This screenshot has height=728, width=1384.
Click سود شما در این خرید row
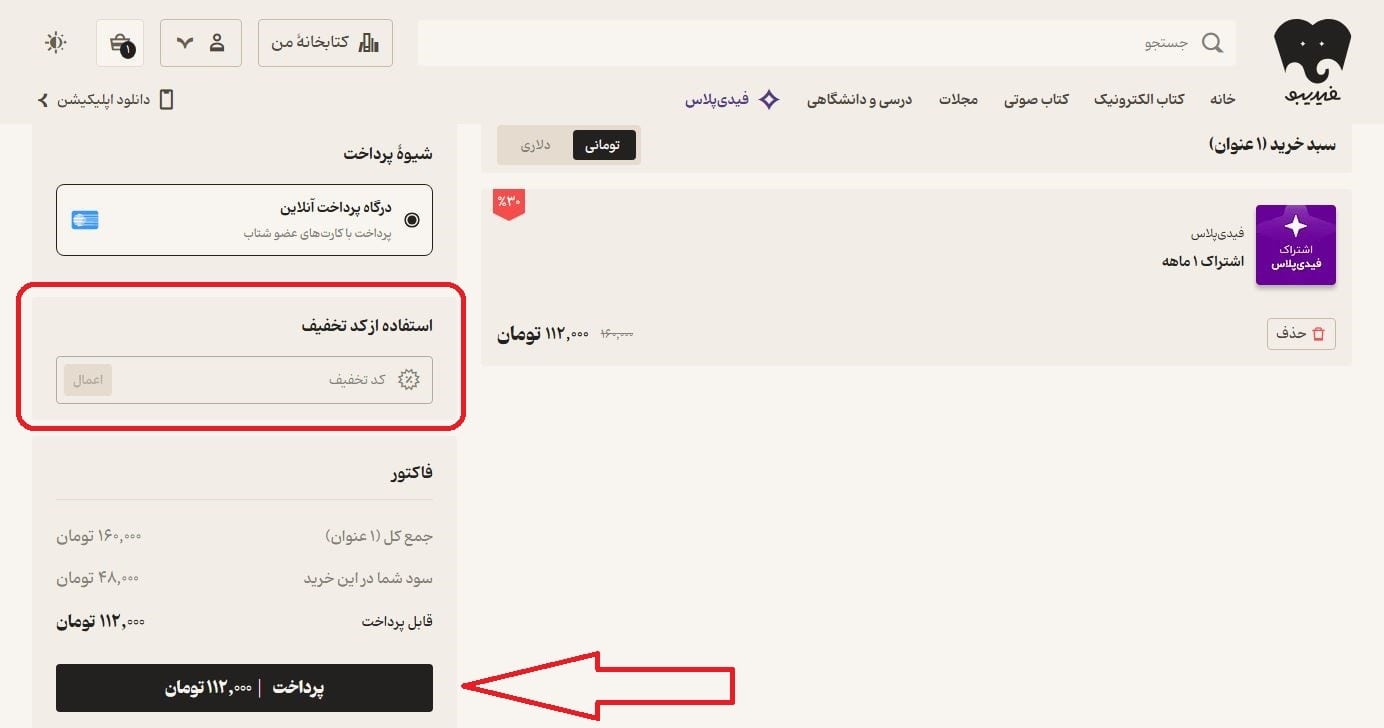(244, 578)
